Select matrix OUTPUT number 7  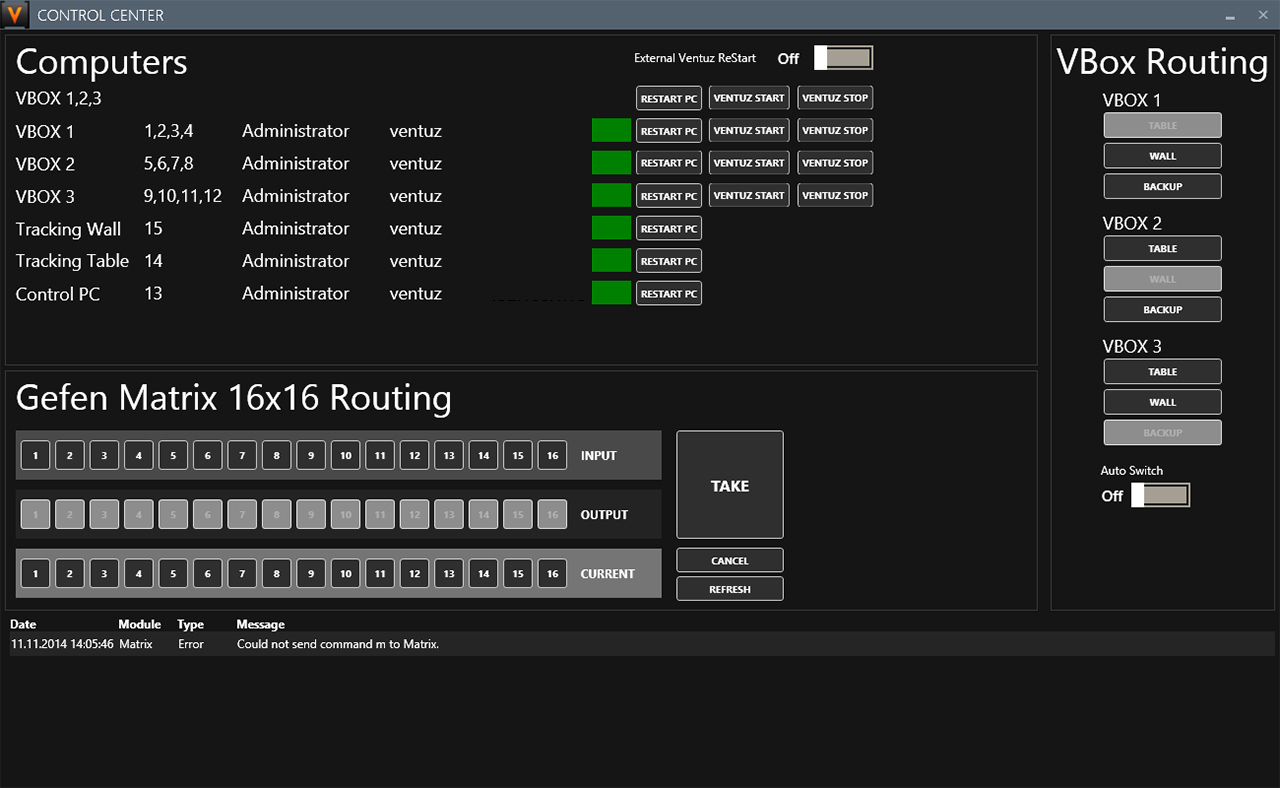tap(242, 514)
